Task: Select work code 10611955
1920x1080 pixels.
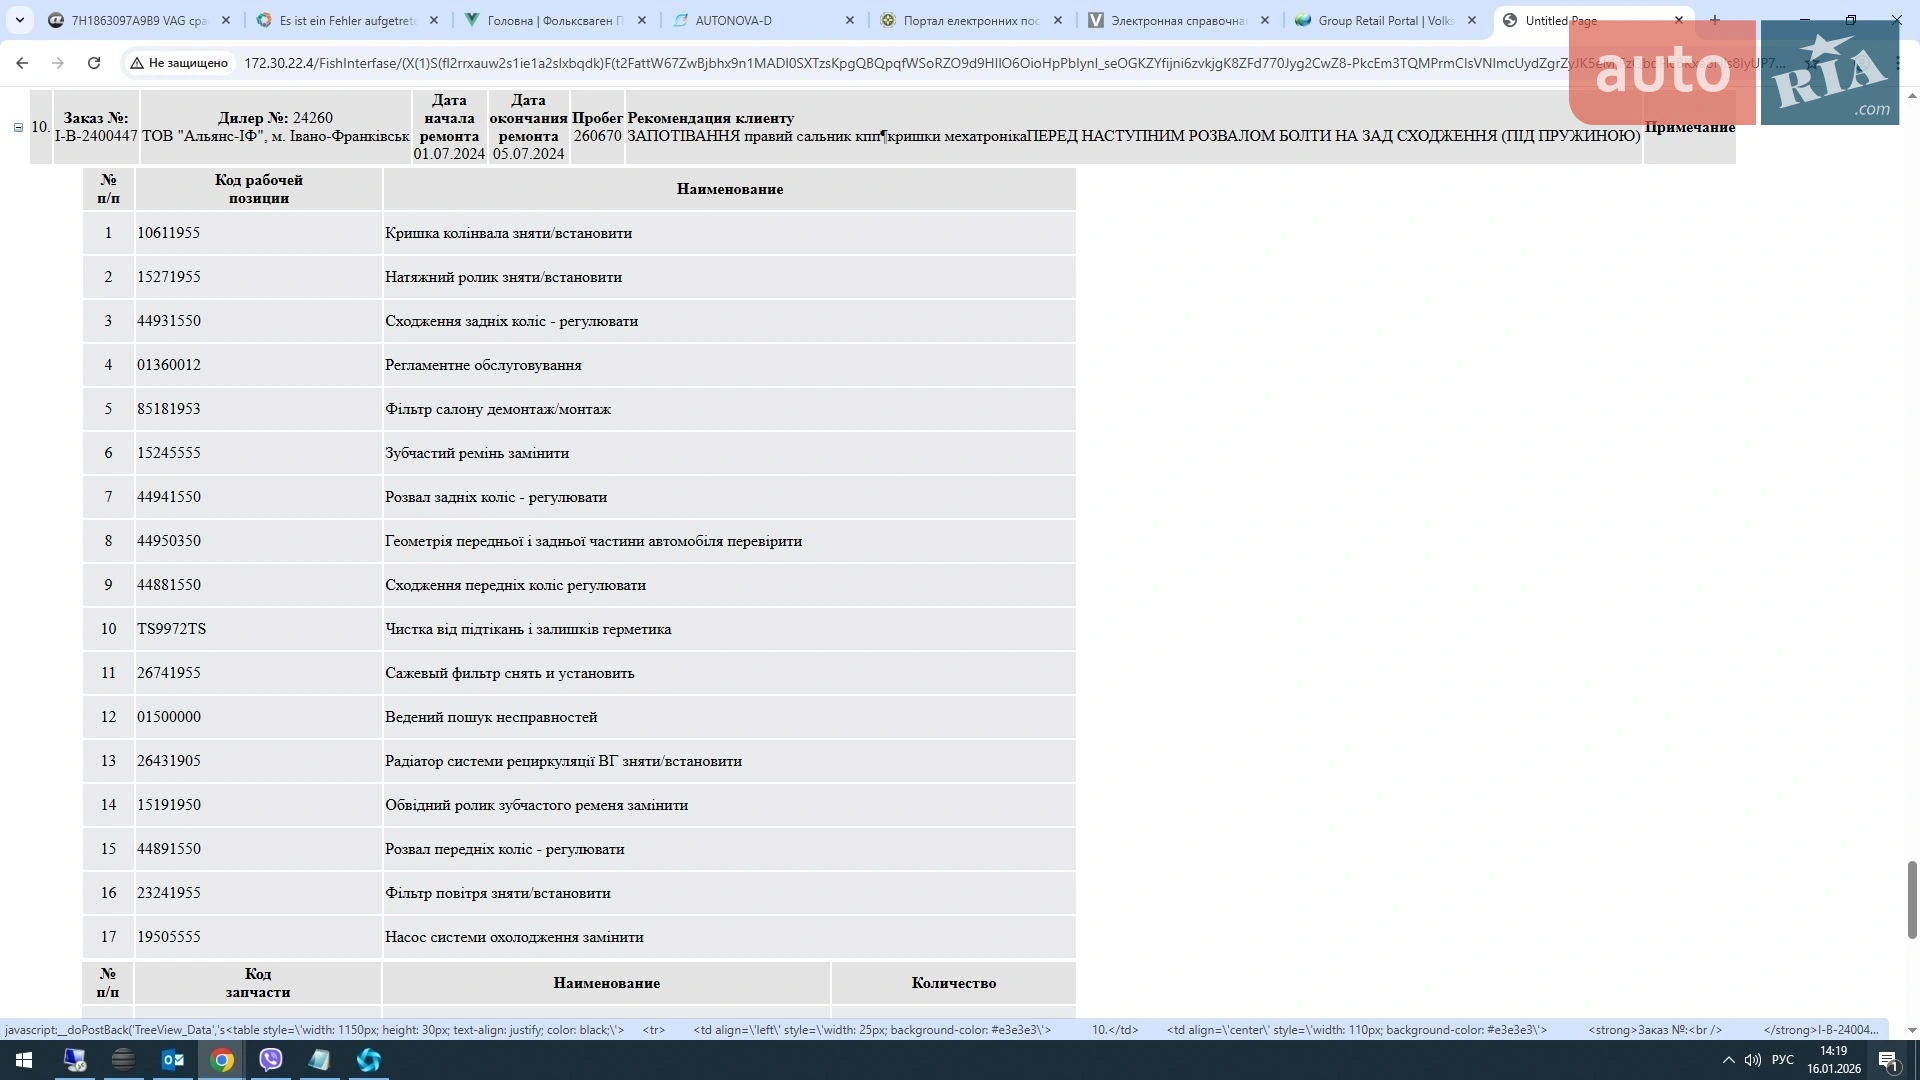Action: [x=168, y=233]
